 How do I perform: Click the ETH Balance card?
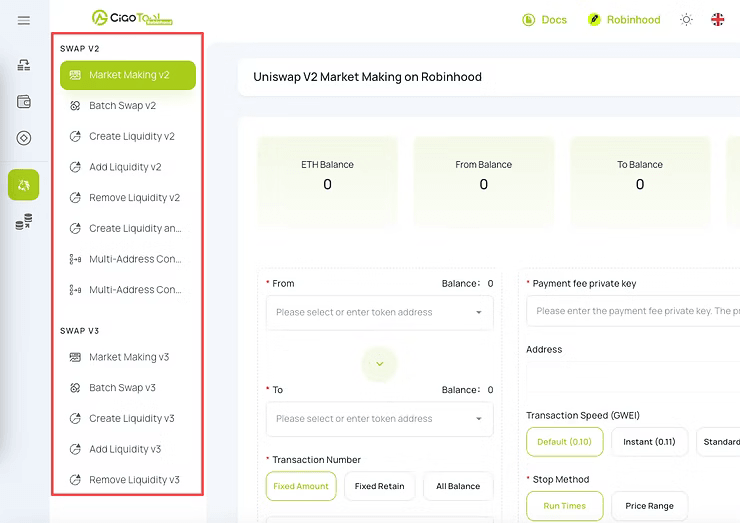(328, 182)
